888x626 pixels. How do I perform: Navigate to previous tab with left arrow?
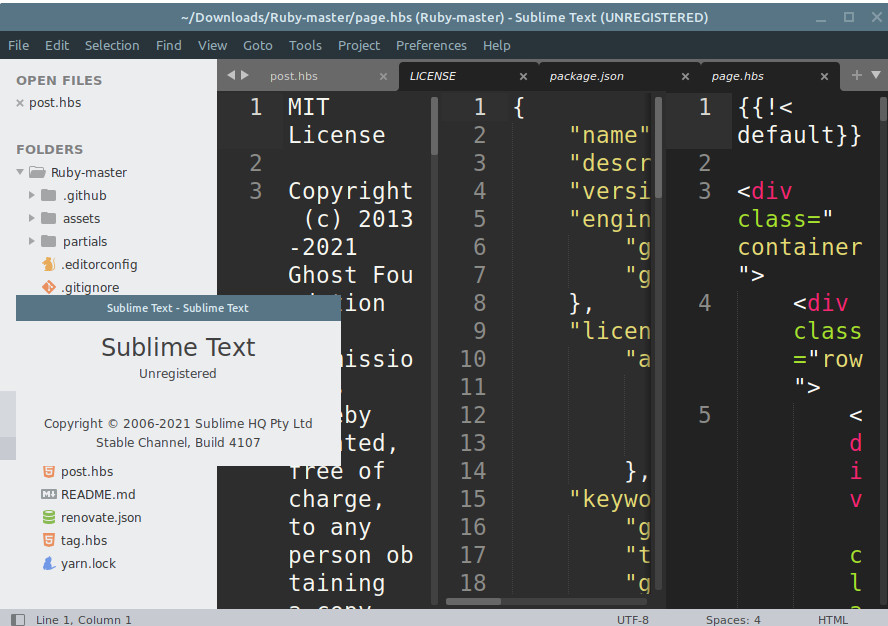click(x=231, y=75)
